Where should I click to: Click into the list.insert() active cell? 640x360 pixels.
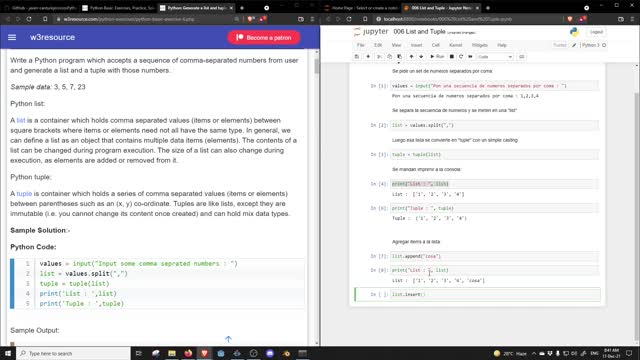(x=495, y=294)
